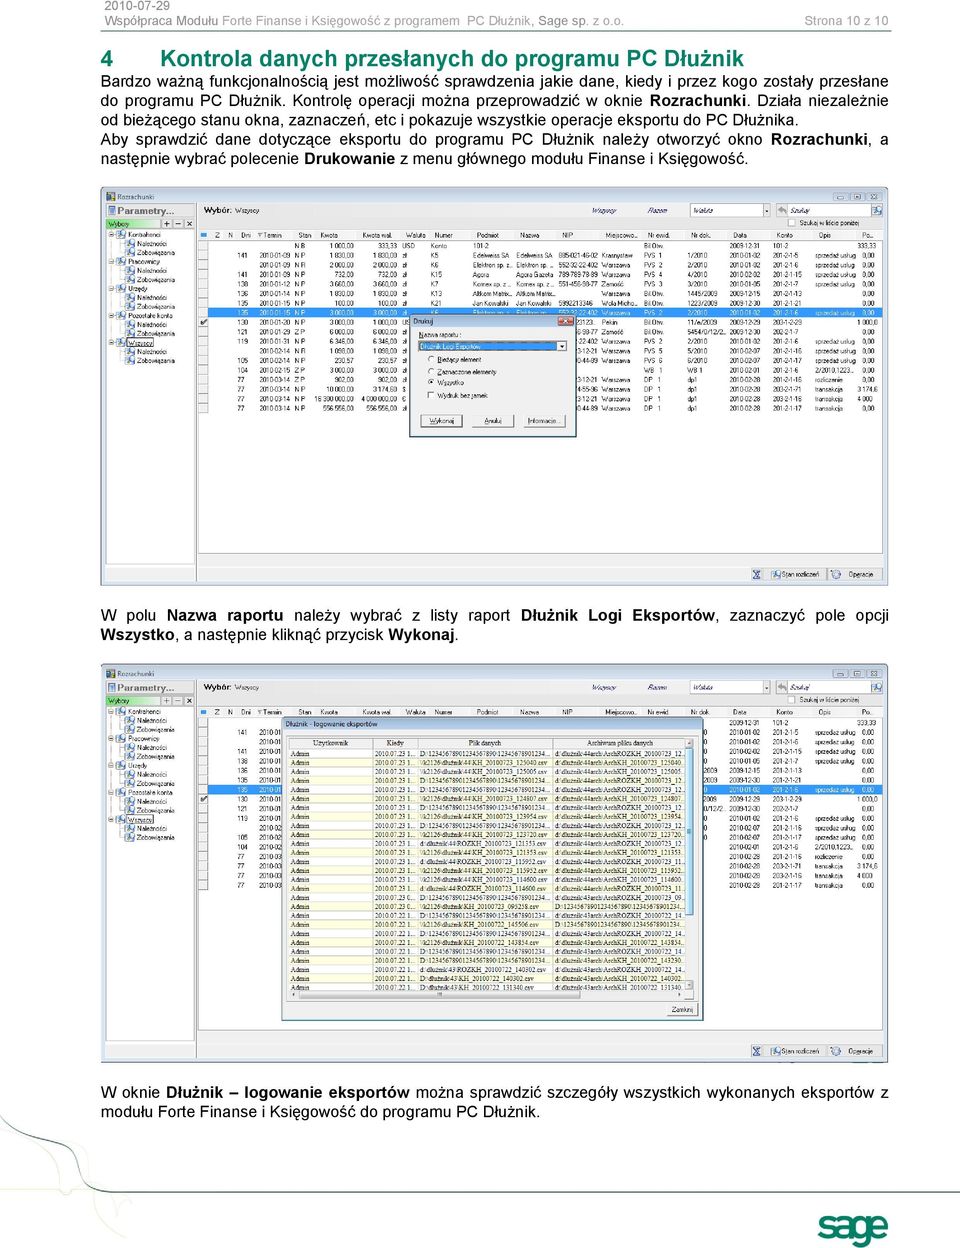
Task: Sort by Termin column in Drukuj-dialog window
Action: point(272,235)
